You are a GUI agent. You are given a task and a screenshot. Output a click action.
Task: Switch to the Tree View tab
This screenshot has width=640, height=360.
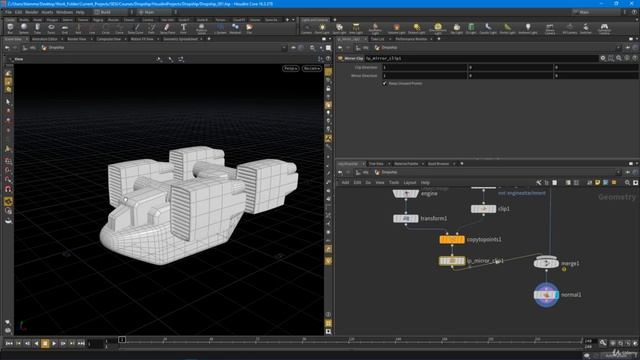coord(376,164)
